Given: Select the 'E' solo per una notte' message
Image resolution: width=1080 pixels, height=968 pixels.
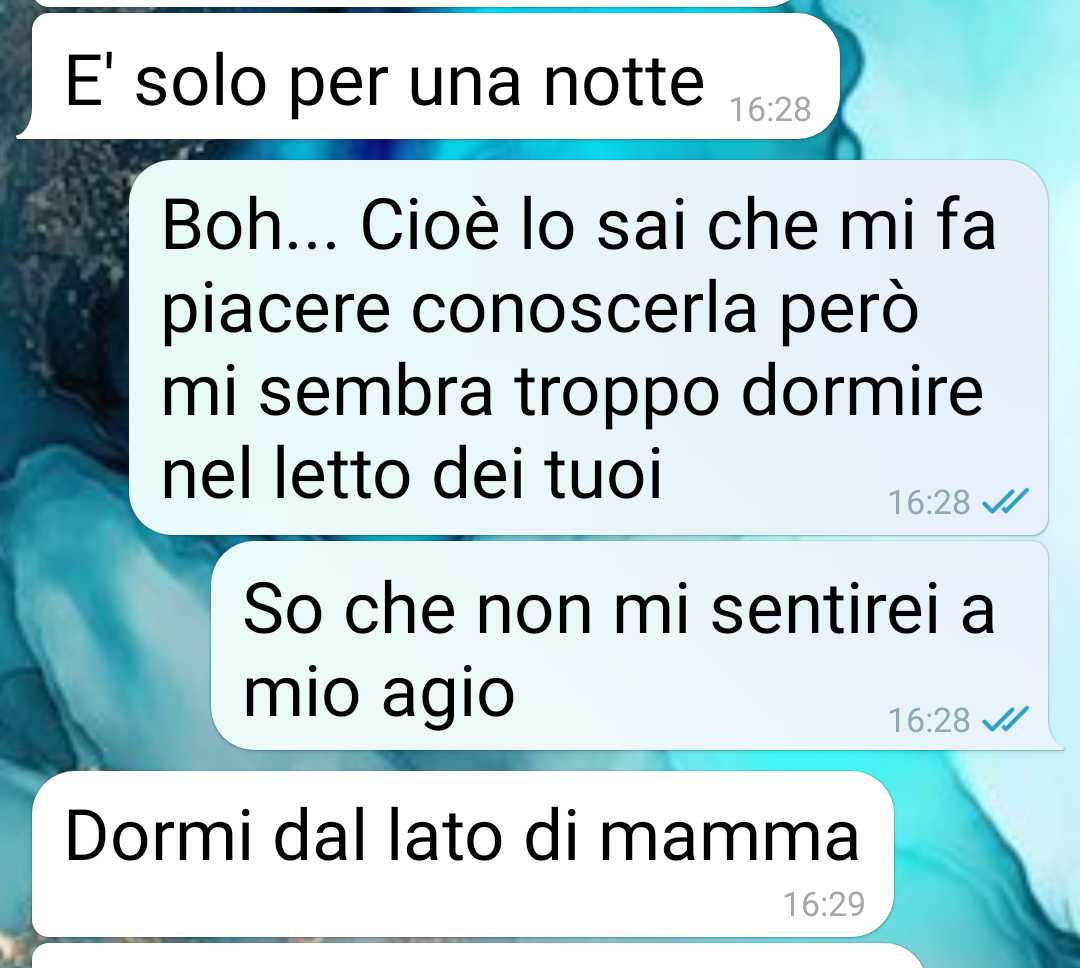Looking at the screenshot, I should (x=428, y=76).
